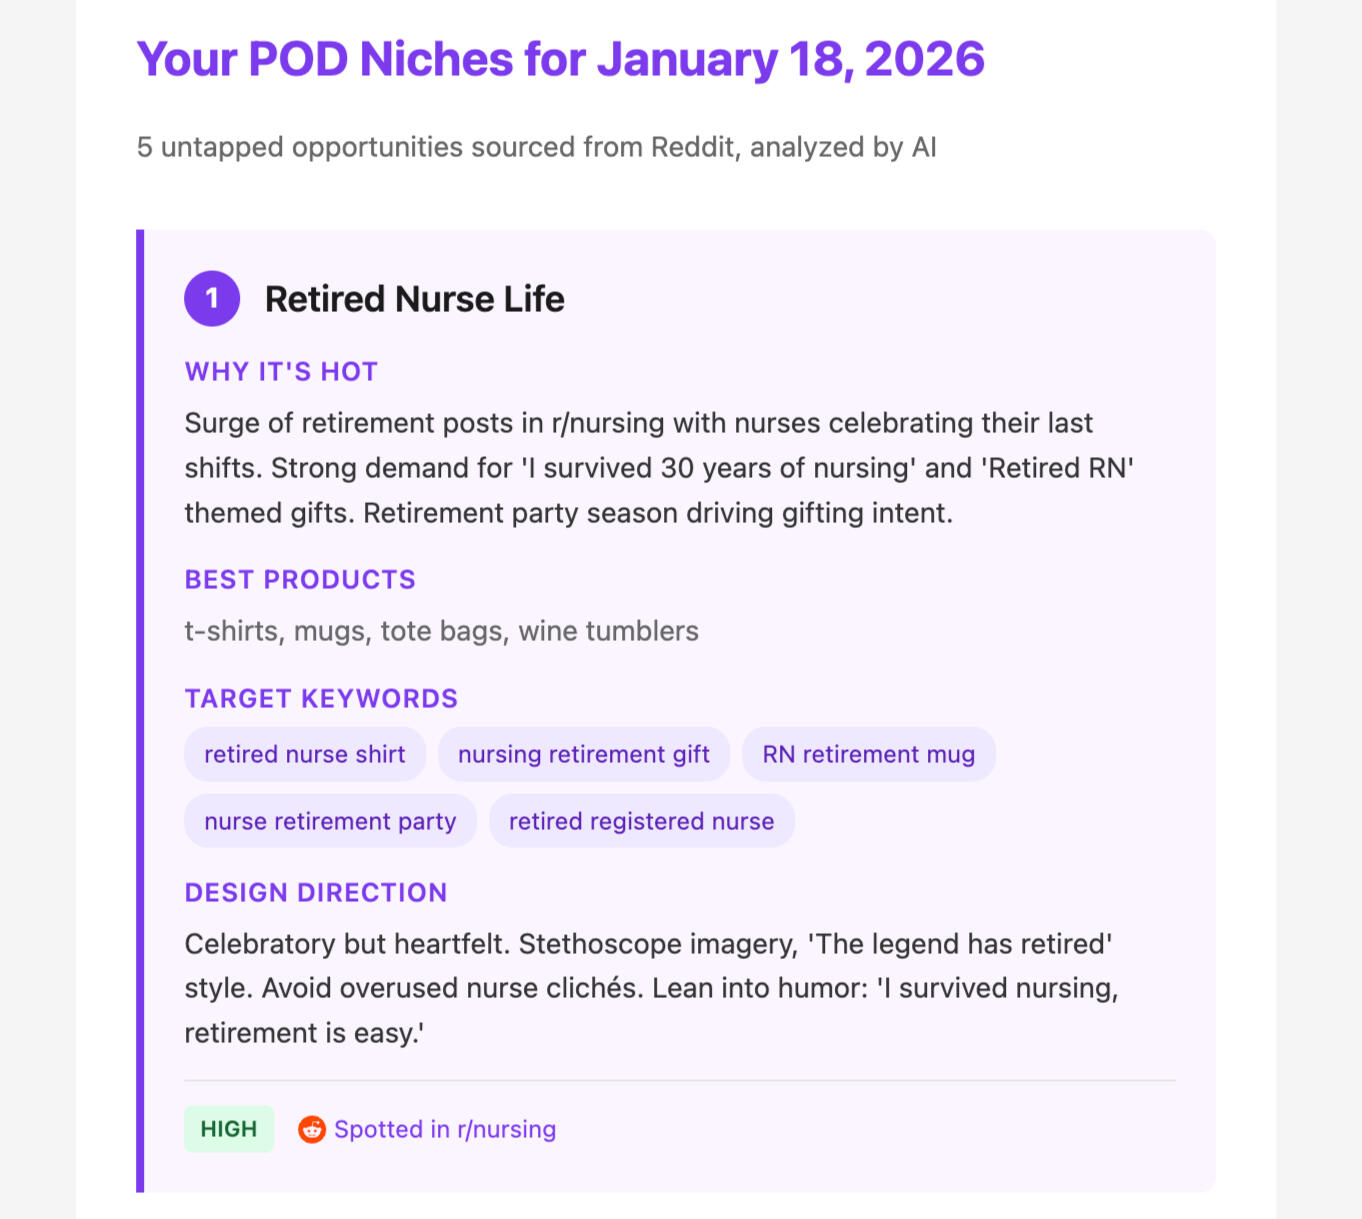The width and height of the screenshot is (1362, 1219).
Task: Click the '5 untapped opportunities' subtitle text
Action: [x=536, y=147]
